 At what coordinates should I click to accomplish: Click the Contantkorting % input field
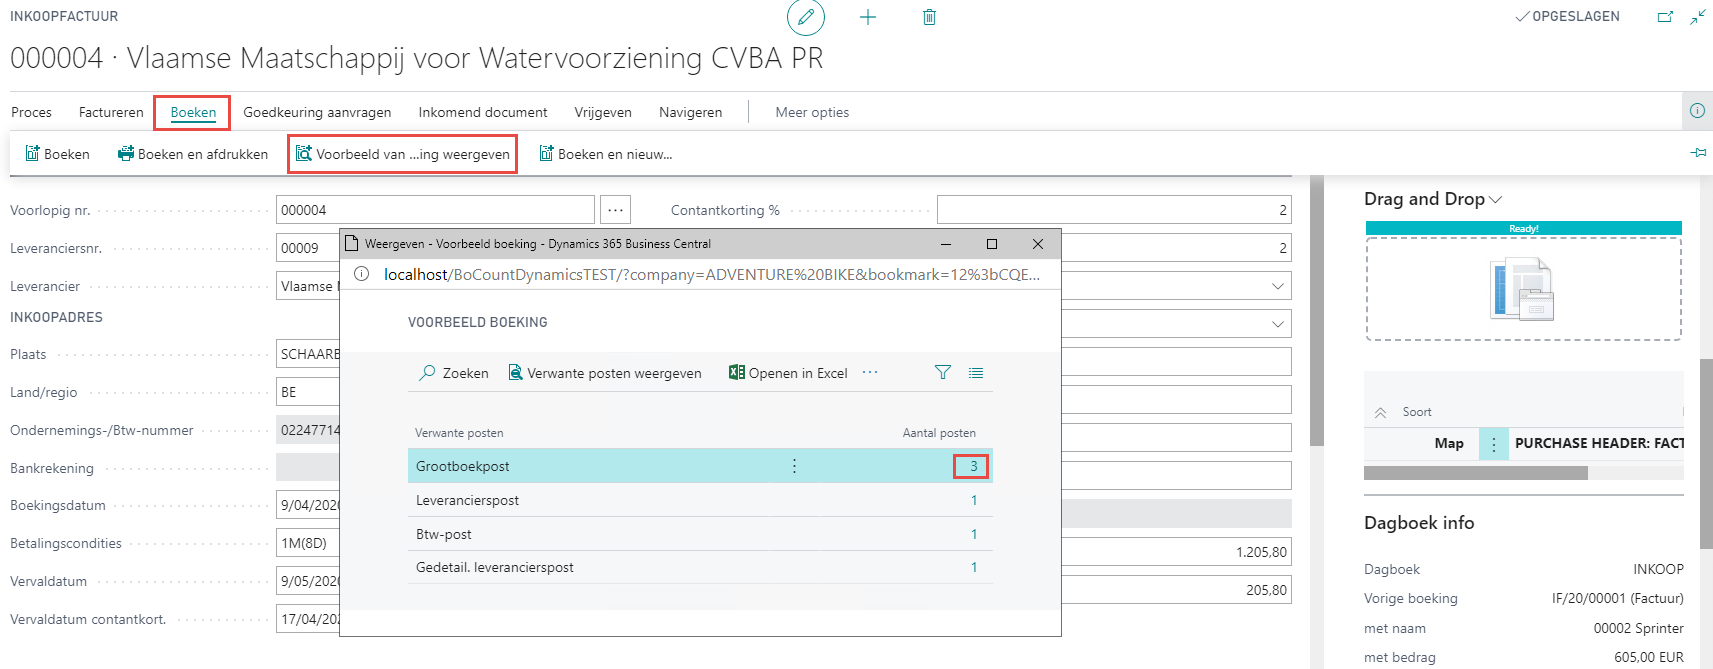[x=1113, y=210]
